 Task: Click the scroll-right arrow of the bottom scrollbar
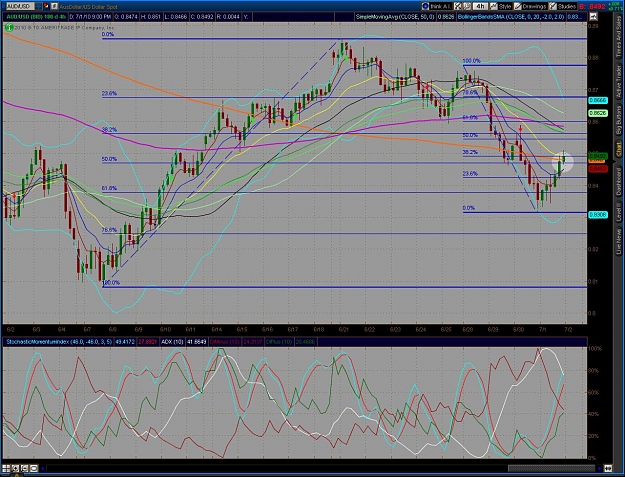click(599, 468)
